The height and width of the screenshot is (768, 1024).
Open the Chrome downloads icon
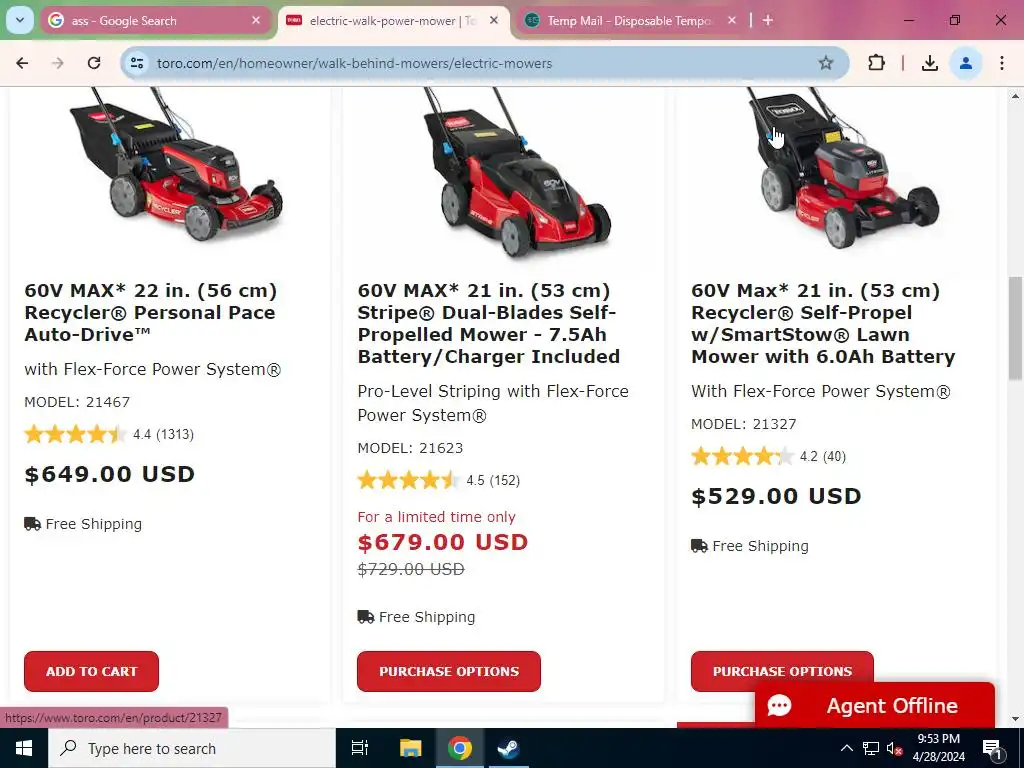(929, 63)
